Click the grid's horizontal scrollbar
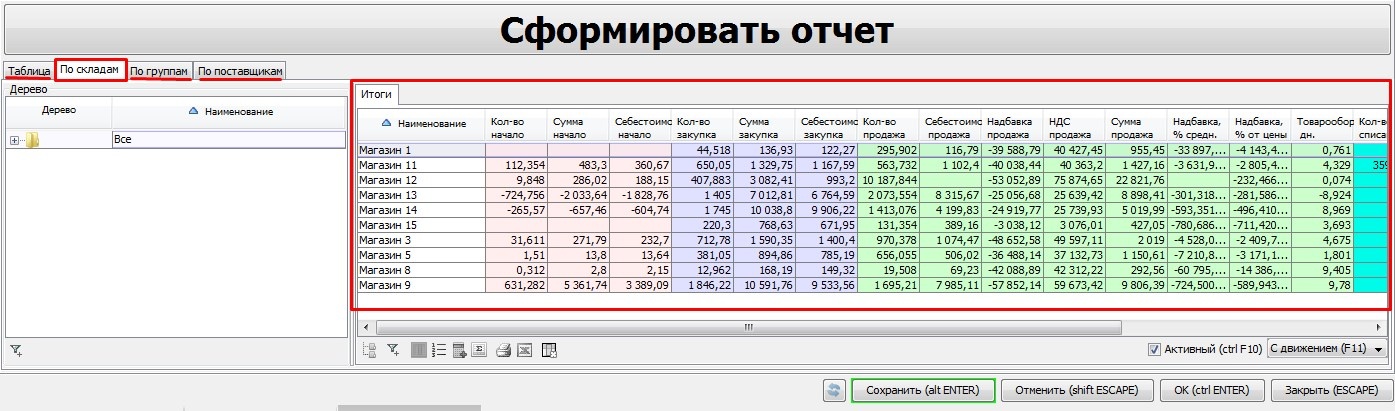 coord(747,326)
